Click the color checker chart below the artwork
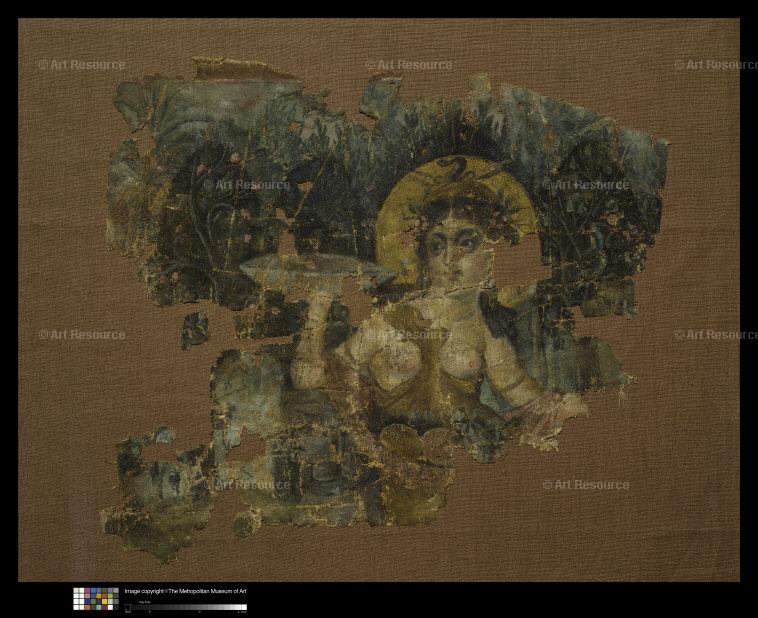This screenshot has height=618, width=758. point(96,599)
